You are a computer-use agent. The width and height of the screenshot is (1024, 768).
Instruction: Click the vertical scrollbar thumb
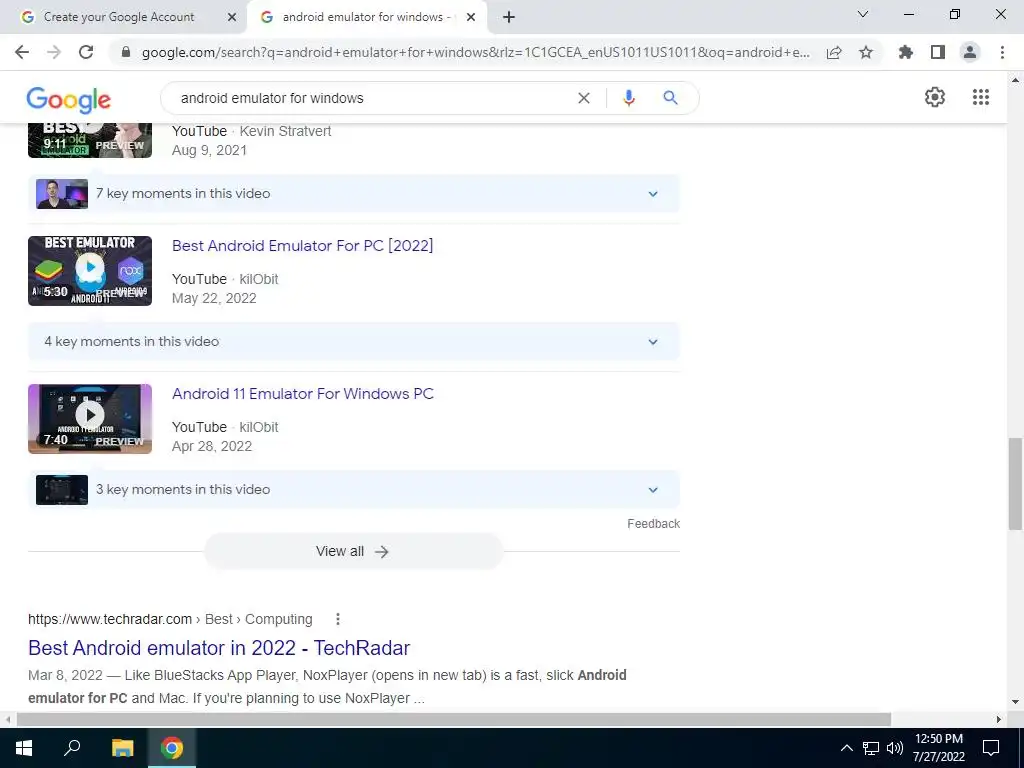1015,484
